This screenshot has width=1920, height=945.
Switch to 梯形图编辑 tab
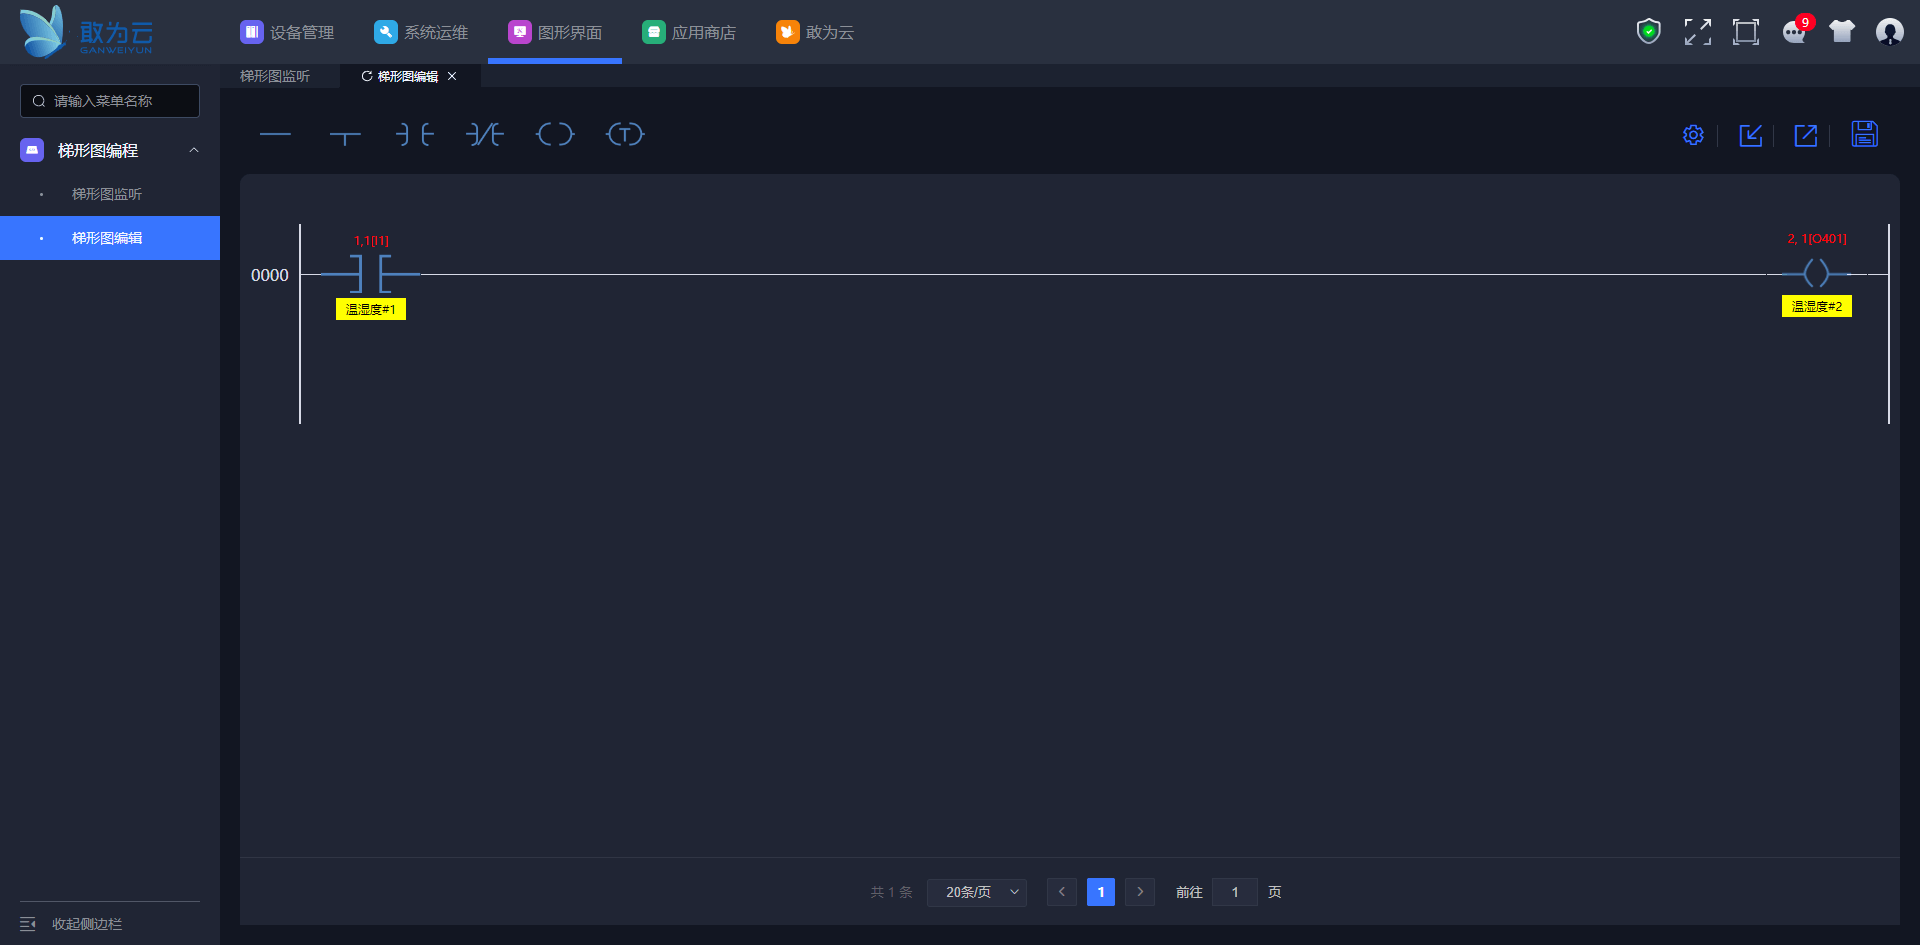pyautogui.click(x=408, y=76)
